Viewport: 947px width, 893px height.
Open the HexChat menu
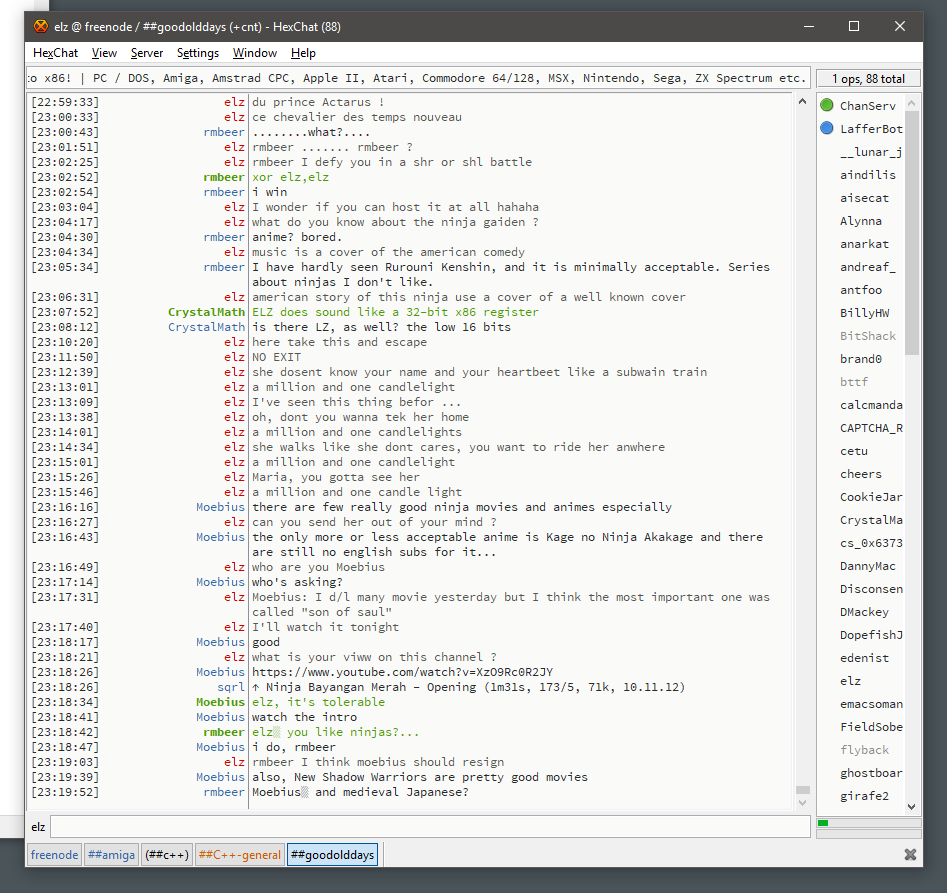(56, 53)
